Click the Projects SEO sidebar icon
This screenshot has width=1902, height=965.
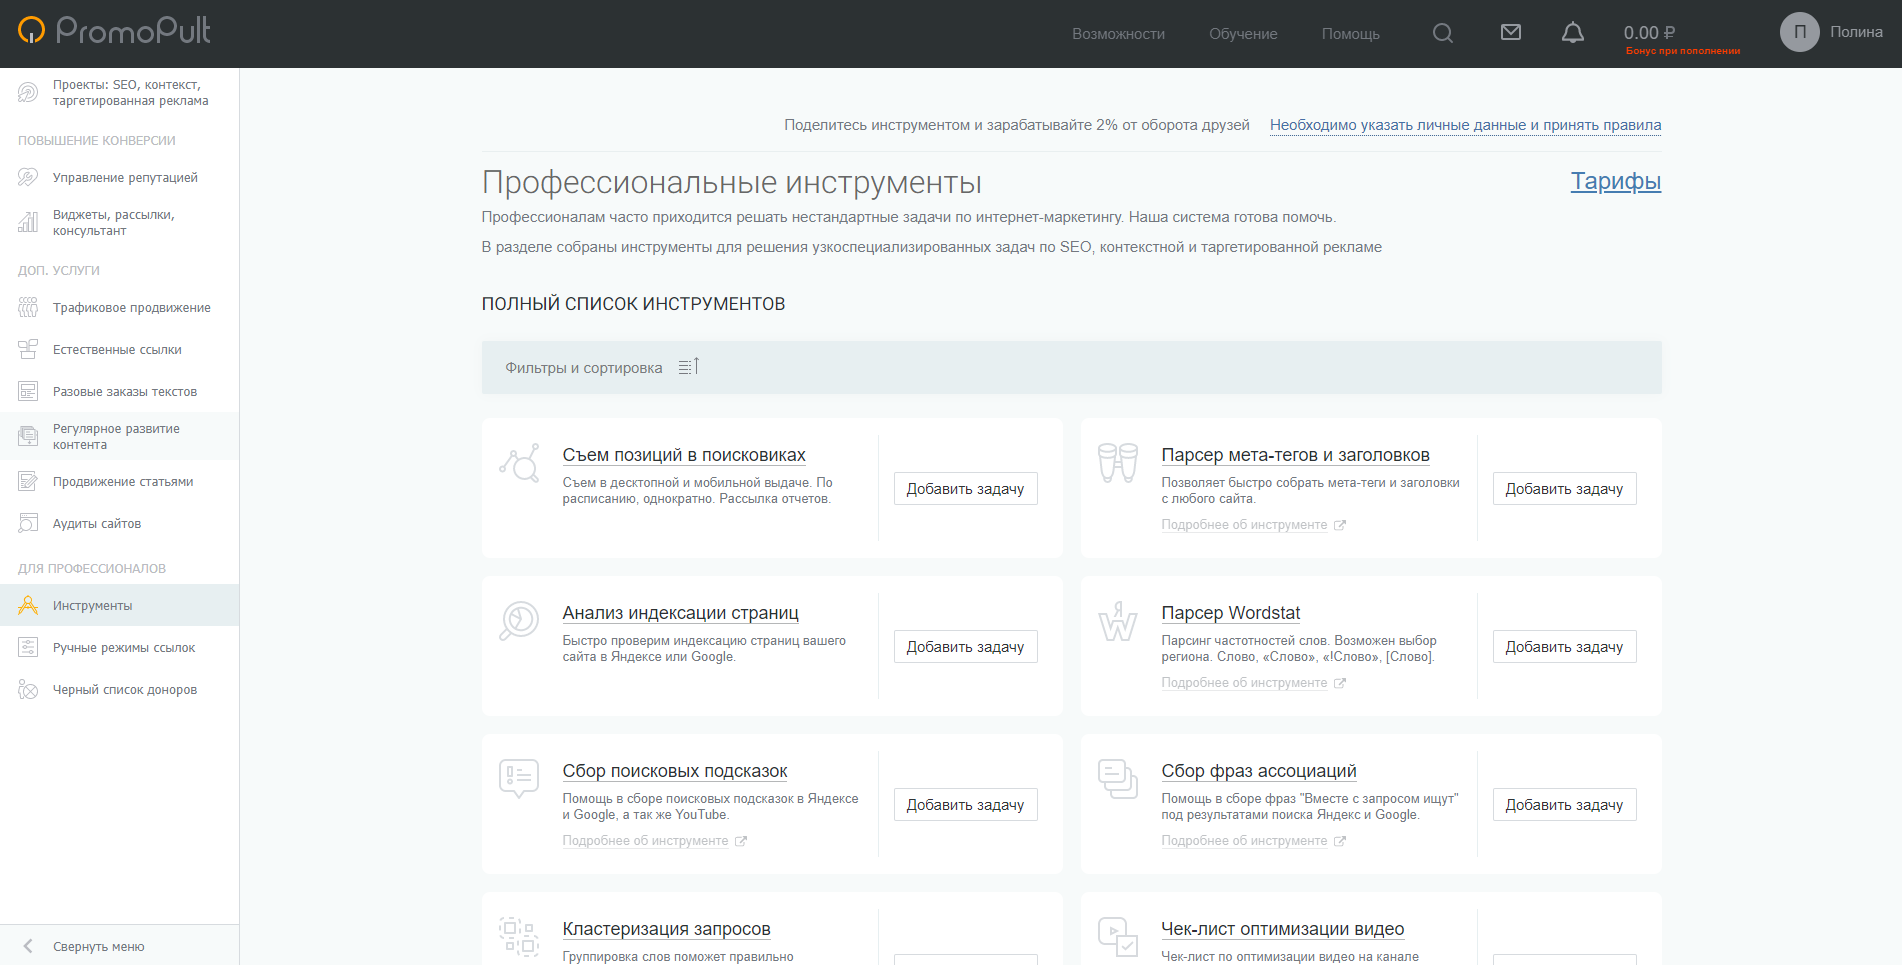click(x=28, y=93)
